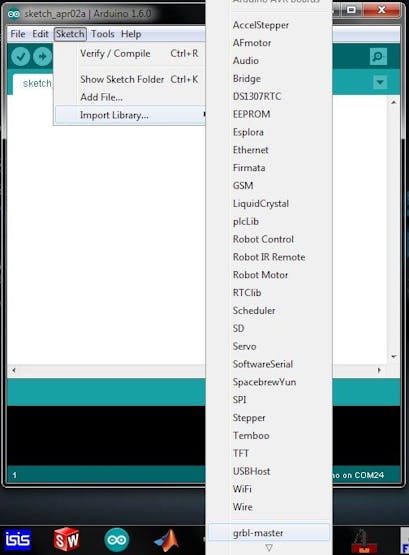
Task: Click editor vertical scrollbar up arrow
Action: pyautogui.click(x=393, y=102)
